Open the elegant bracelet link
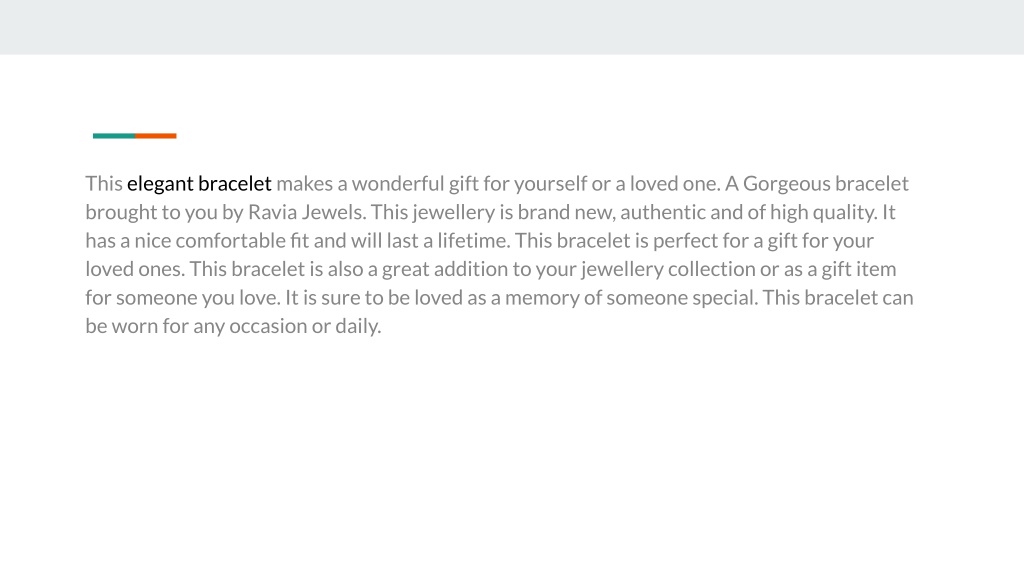Viewport: 1024px width, 576px height. (199, 184)
